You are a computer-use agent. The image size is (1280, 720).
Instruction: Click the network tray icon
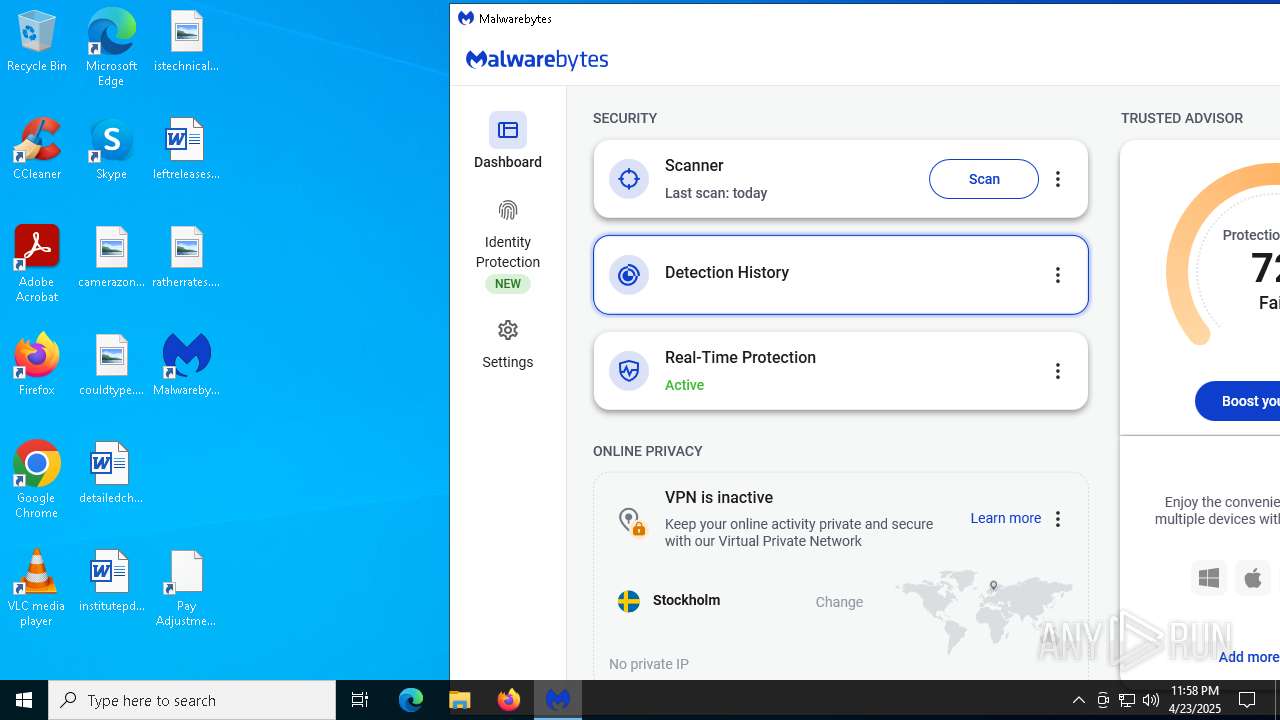1127,700
